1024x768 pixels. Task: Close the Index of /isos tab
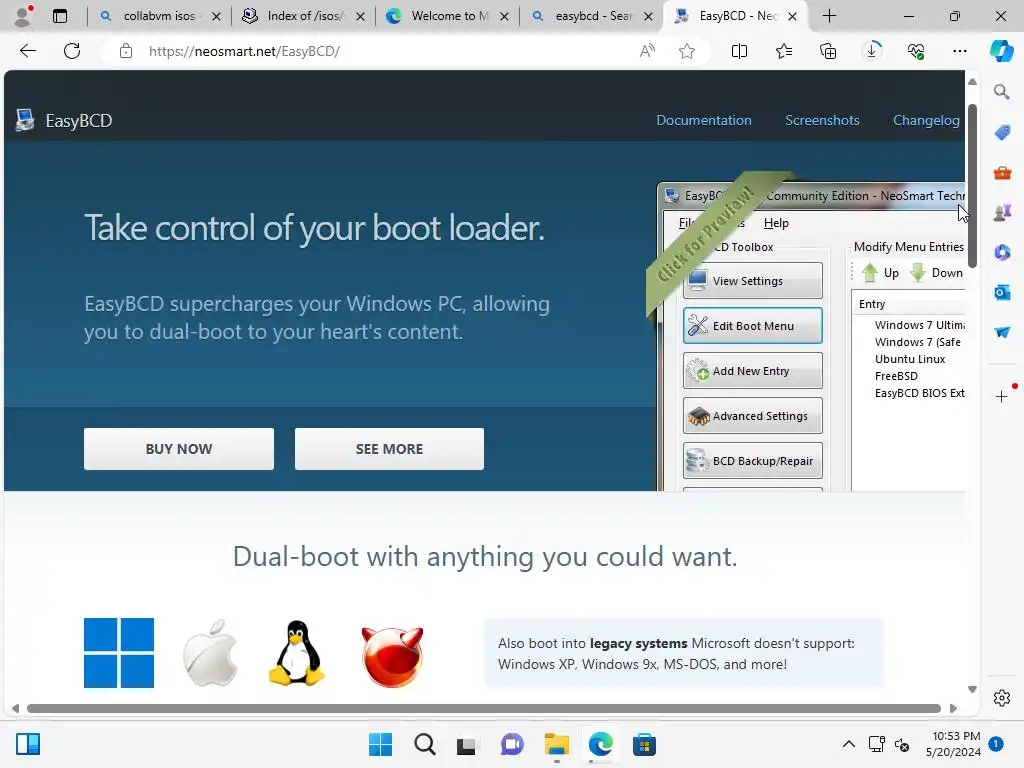pyautogui.click(x=360, y=16)
